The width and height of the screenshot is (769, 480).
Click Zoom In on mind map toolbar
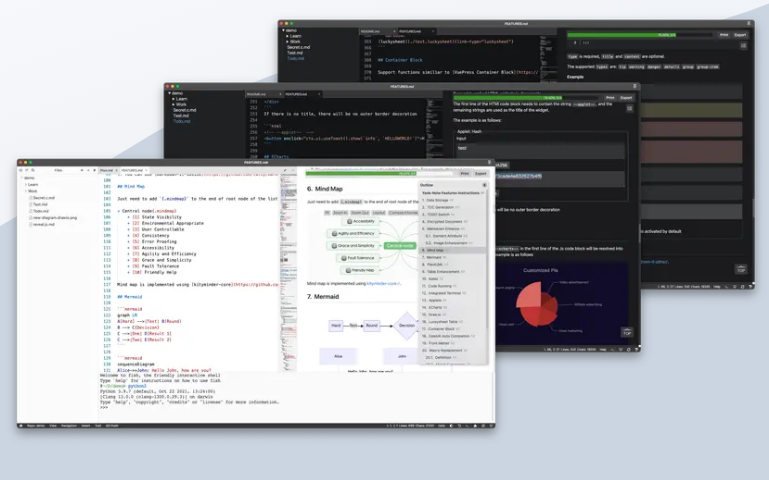[340, 213]
